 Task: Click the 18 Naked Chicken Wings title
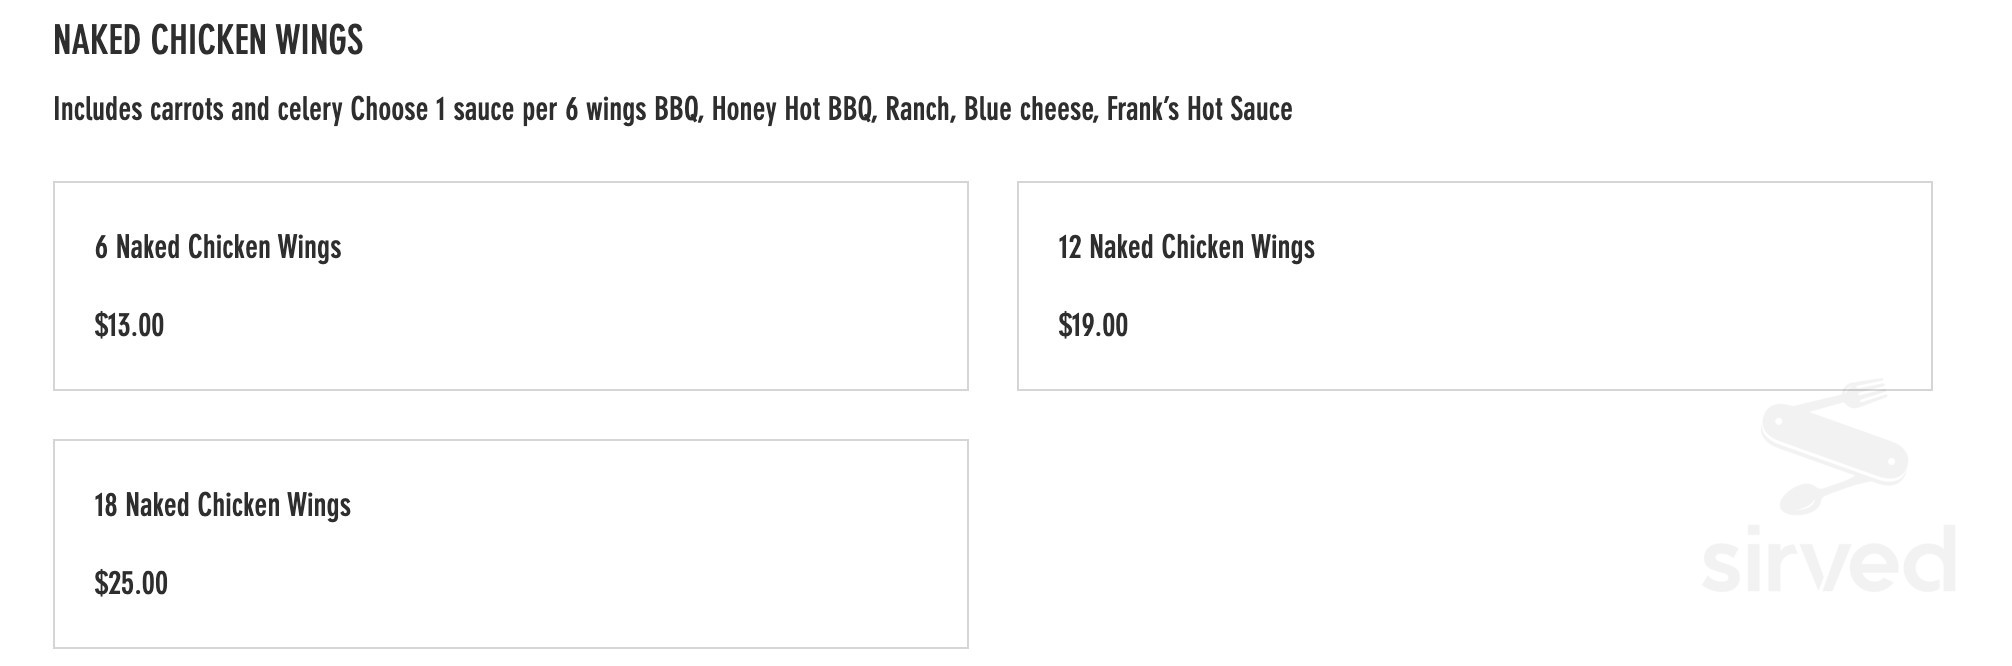pyautogui.click(x=222, y=505)
